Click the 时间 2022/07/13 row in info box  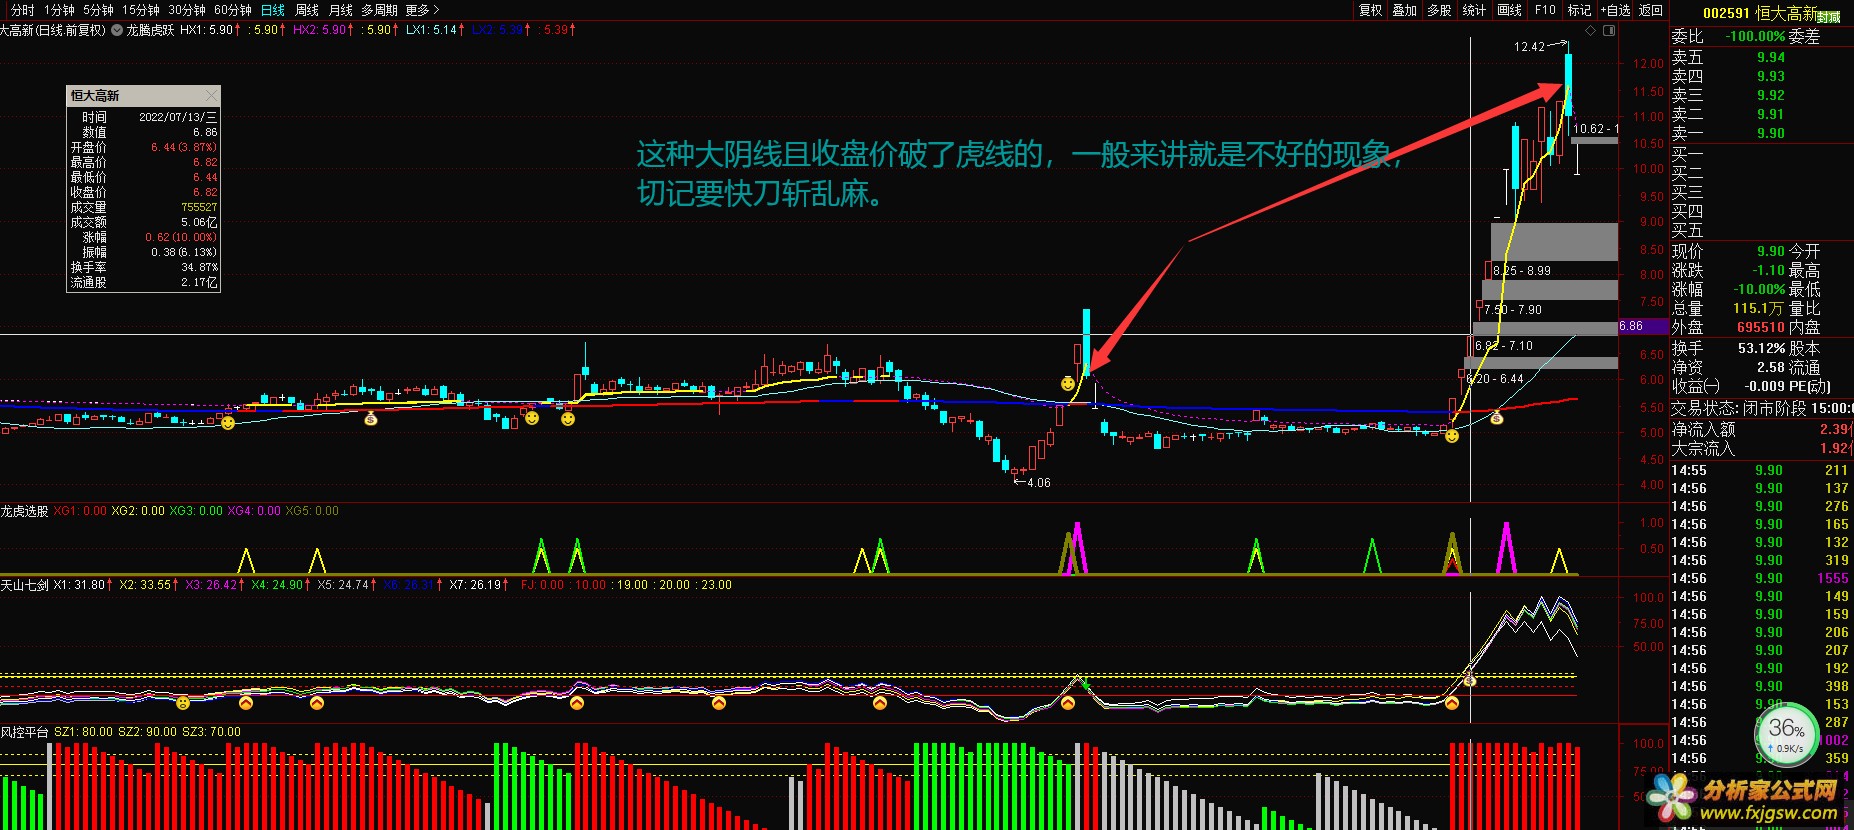click(x=144, y=117)
